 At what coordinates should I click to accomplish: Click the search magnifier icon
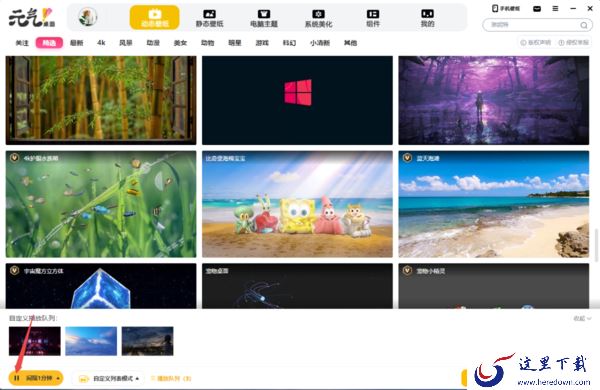[x=584, y=25]
